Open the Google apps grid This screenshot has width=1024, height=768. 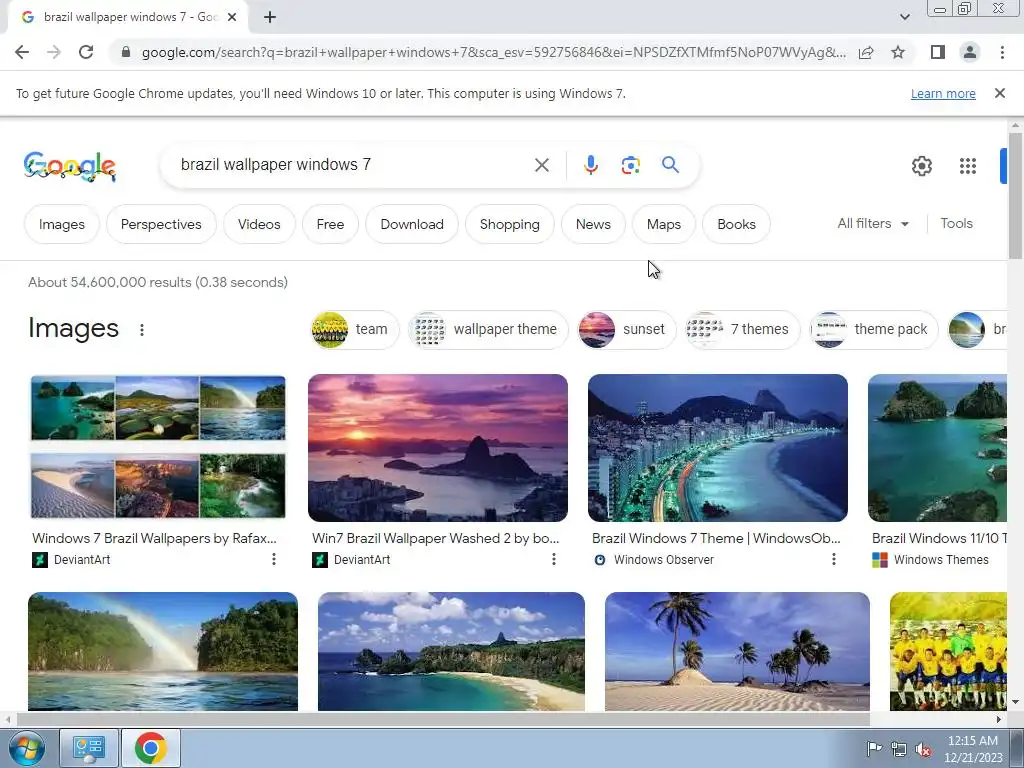pos(968,166)
